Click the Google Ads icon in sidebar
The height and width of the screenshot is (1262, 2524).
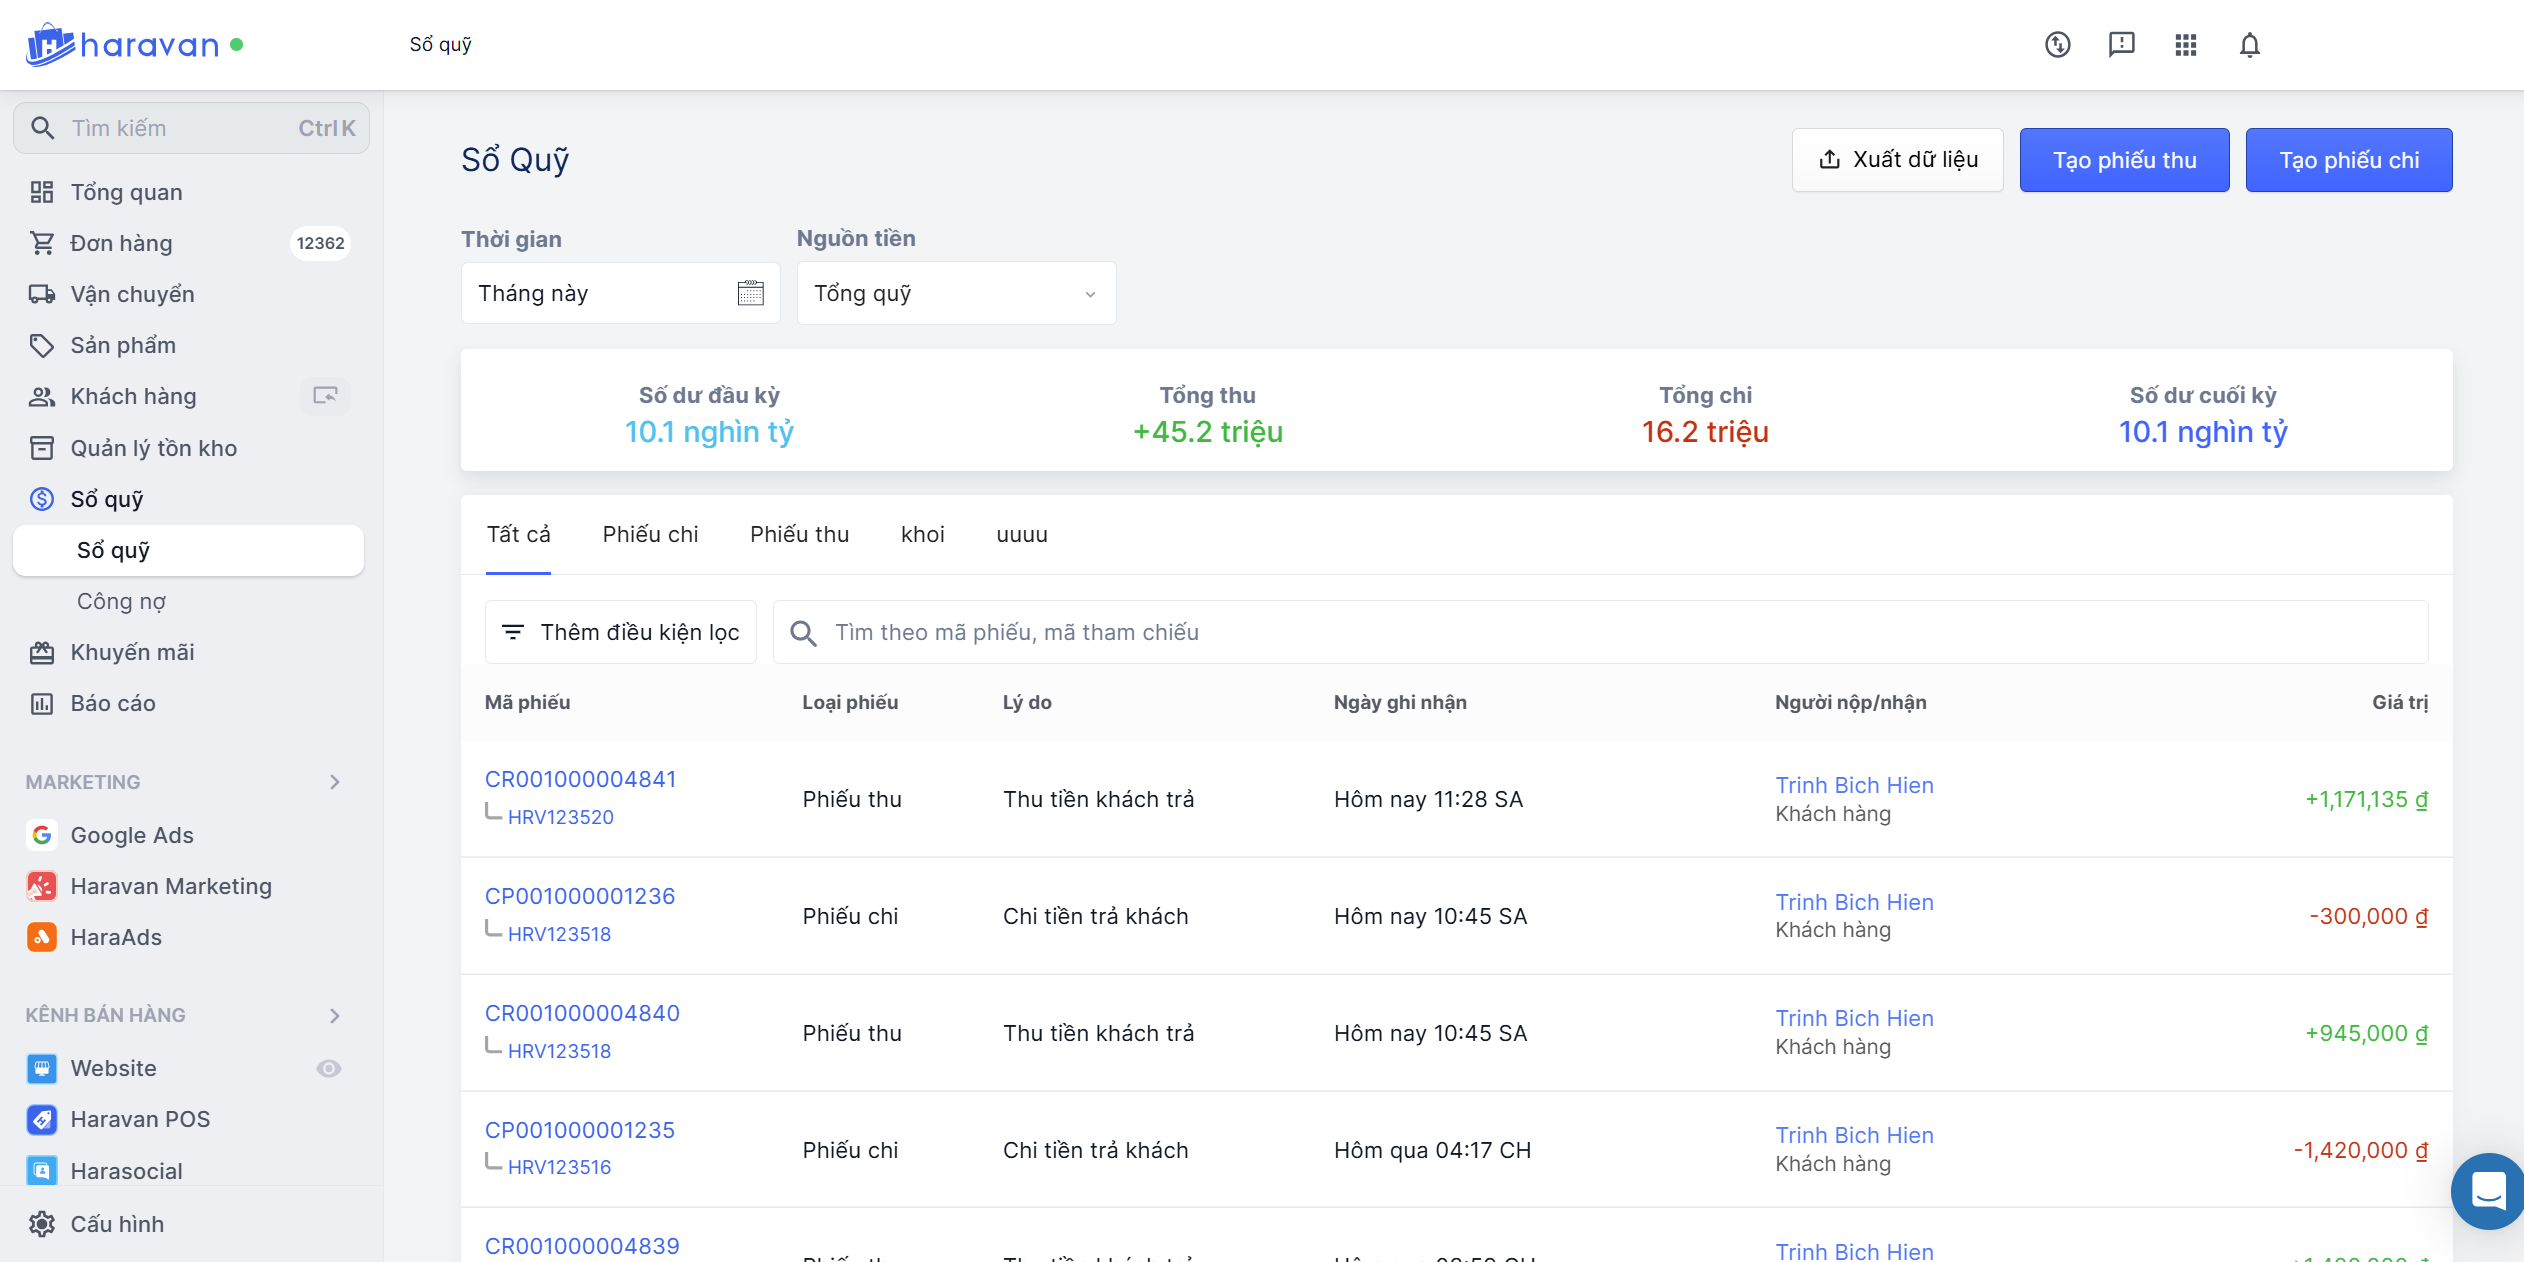pos(42,835)
